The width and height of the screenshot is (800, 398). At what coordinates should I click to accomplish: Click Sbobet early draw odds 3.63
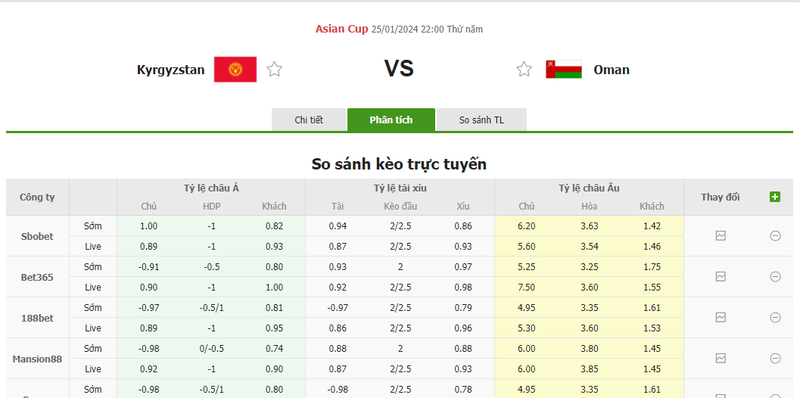click(x=589, y=226)
